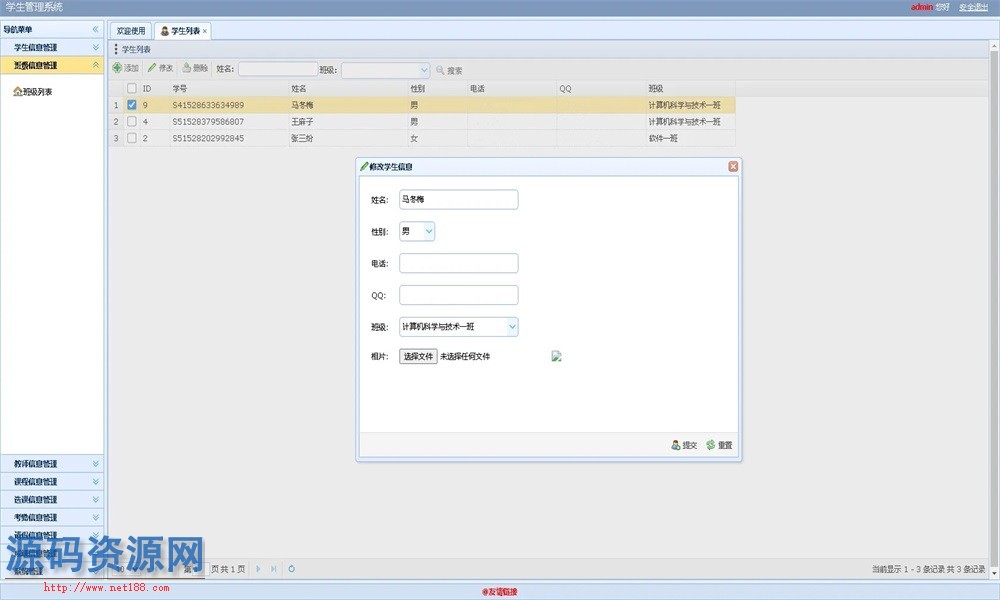Uncheck the checkbox for student 马冬梅
Image resolution: width=1000 pixels, height=600 pixels.
coord(131,105)
